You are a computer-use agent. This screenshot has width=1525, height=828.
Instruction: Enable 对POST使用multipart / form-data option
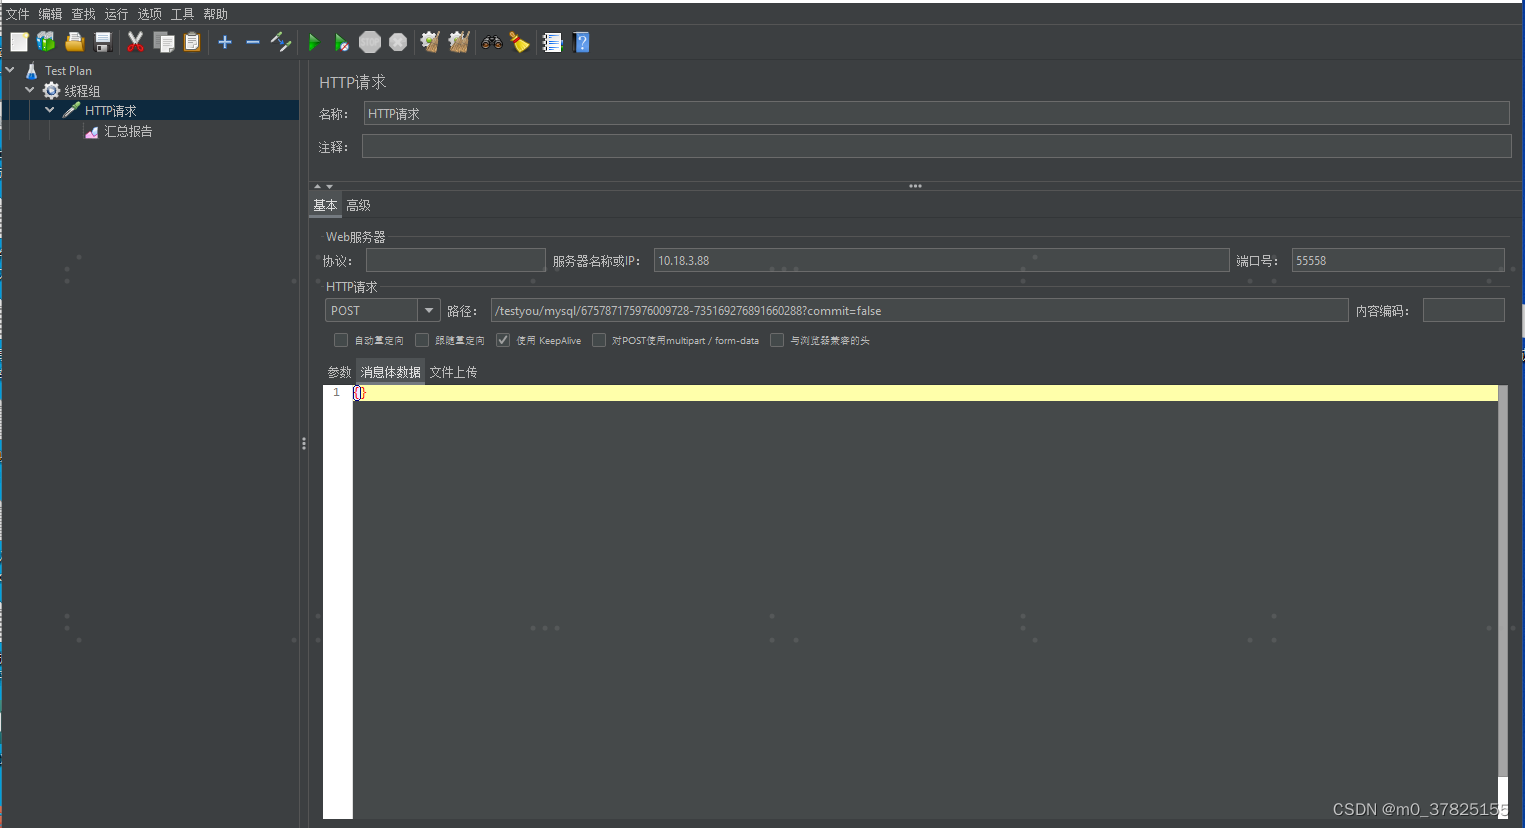coord(598,340)
